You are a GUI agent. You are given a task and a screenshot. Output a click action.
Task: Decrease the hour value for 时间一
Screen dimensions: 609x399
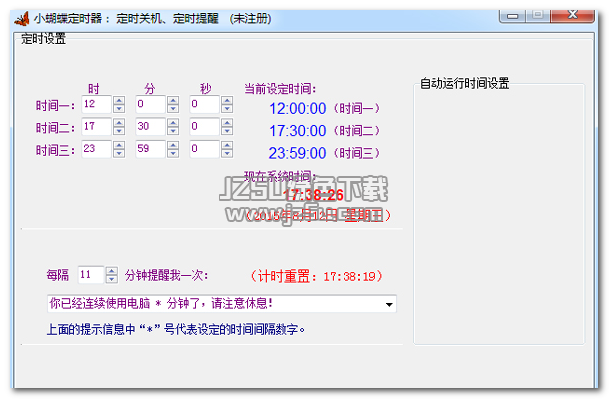coord(119,108)
